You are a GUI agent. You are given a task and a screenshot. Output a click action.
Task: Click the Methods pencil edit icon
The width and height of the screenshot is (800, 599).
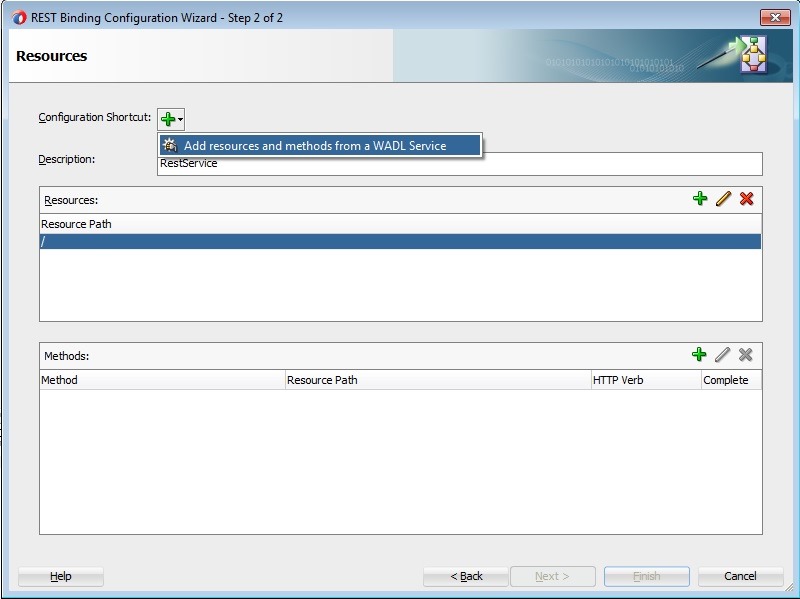[723, 355]
